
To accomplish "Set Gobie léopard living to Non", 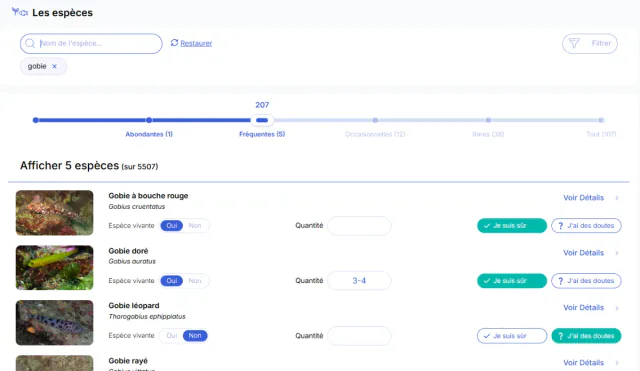I will point(195,335).
